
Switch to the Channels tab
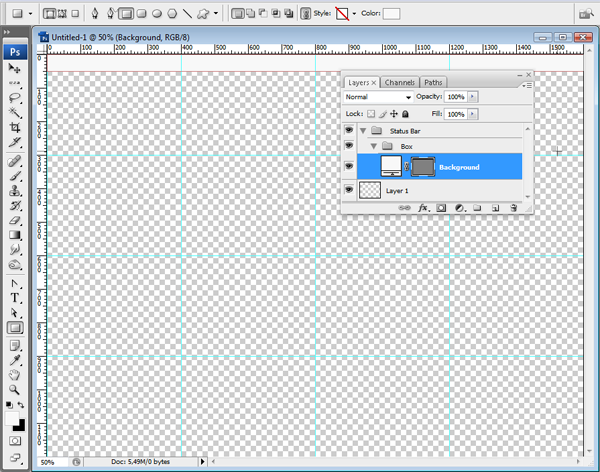click(399, 82)
